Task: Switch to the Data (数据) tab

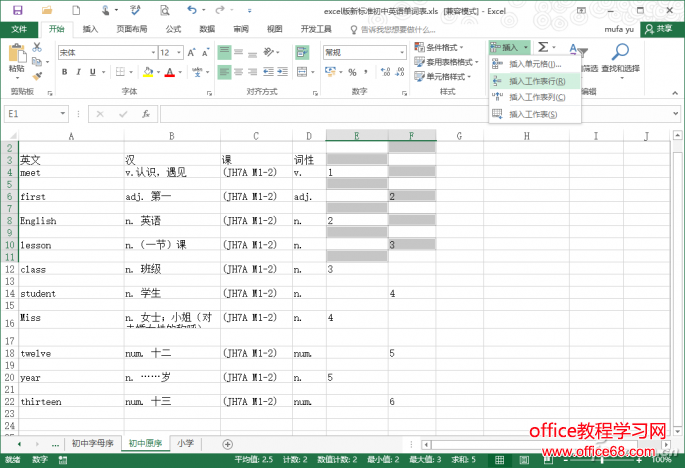Action: click(207, 29)
